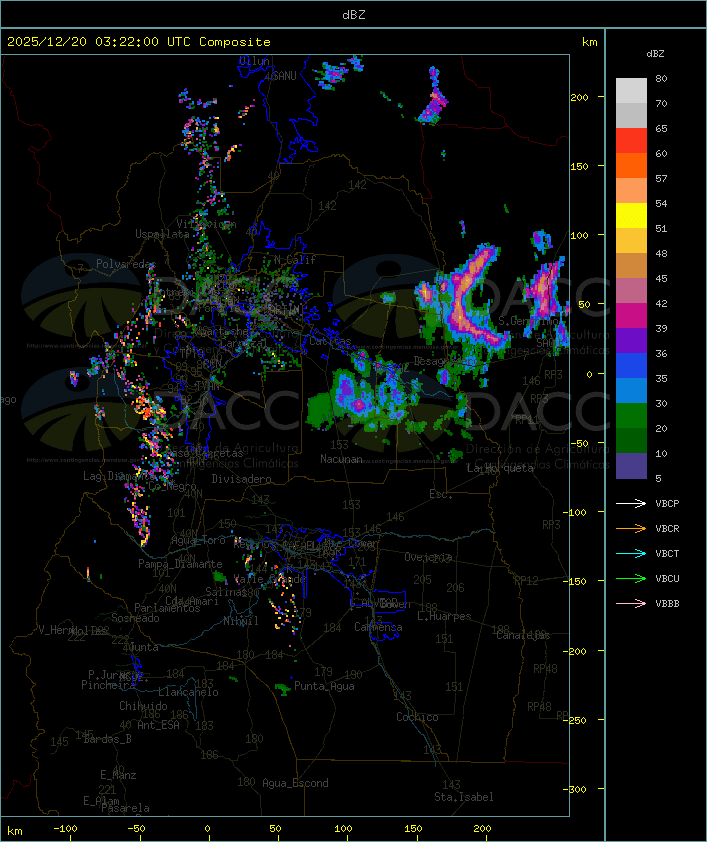Screen dimensions: 707x842
Task: Select the slate 5-10 dBZ legend swatch
Action: point(631,466)
